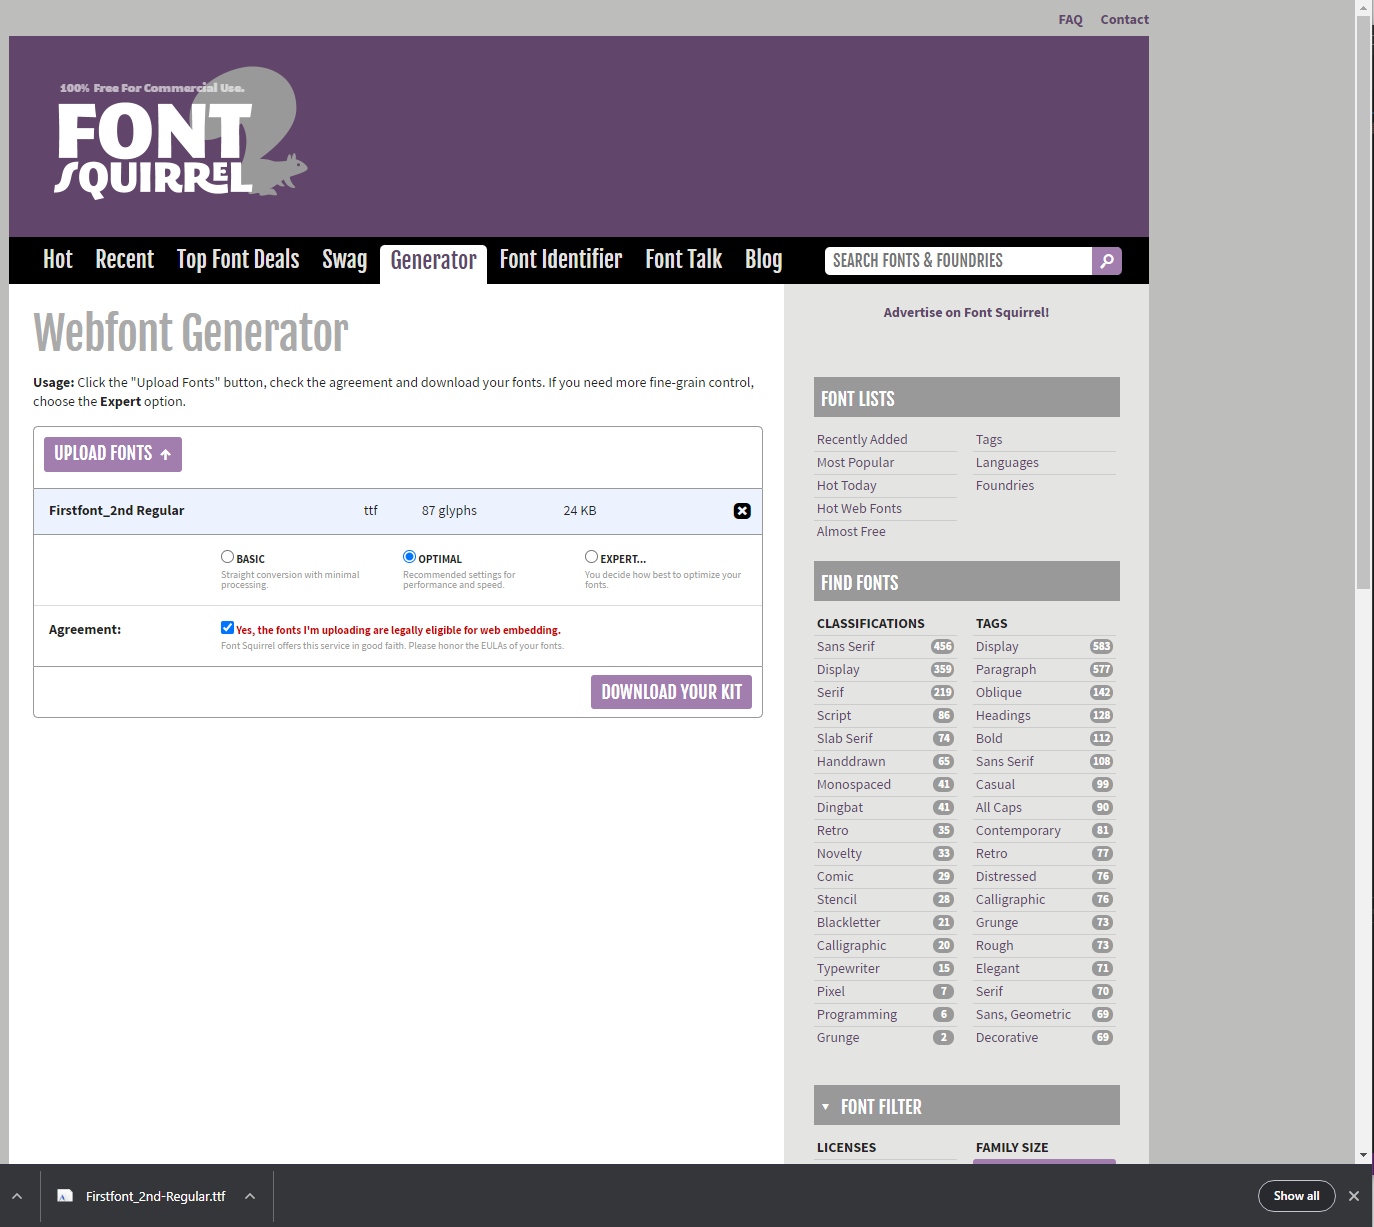Click the Search Fonts & Foundries field
This screenshot has width=1374, height=1227.
[x=957, y=261]
